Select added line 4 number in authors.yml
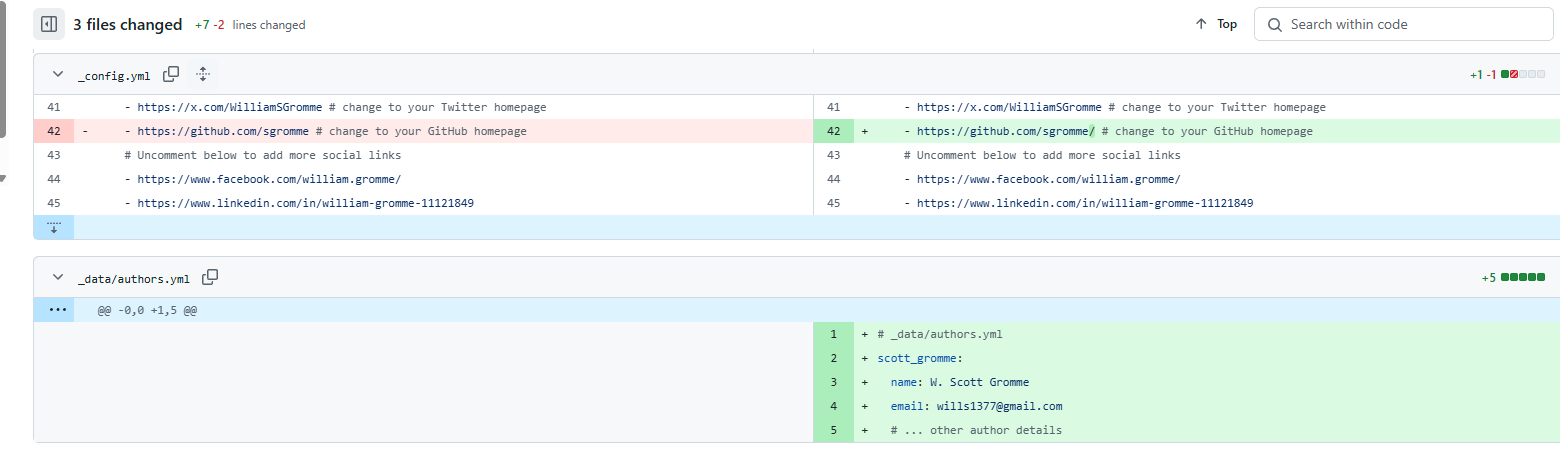Image resolution: width=1560 pixels, height=457 pixels. coord(833,406)
